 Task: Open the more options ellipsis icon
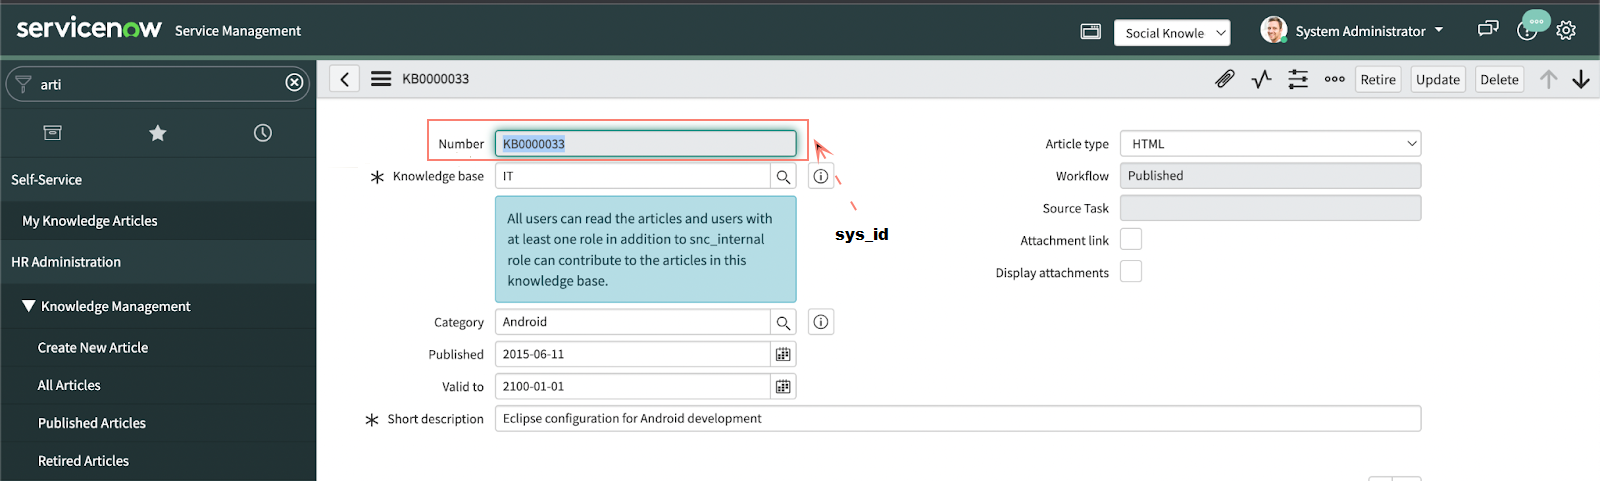[1334, 79]
